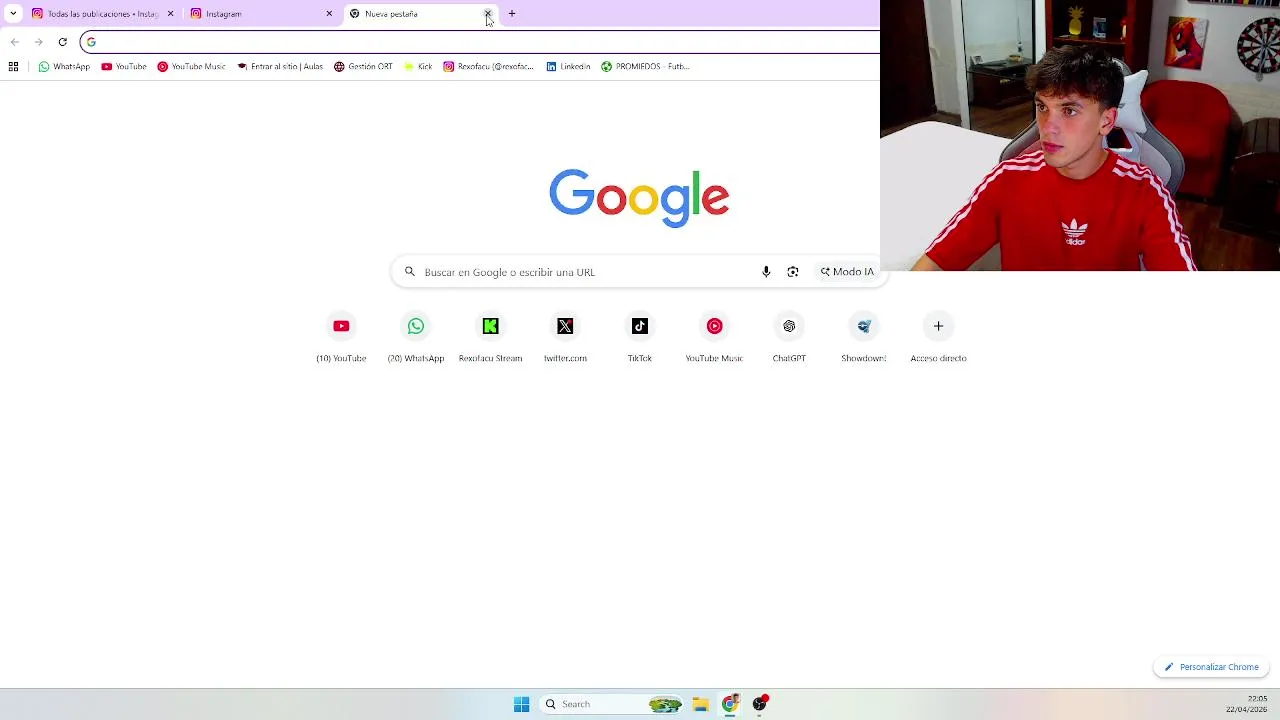Open the PROMIEDOS bookmark
This screenshot has height=720, width=1280.
coord(645,67)
